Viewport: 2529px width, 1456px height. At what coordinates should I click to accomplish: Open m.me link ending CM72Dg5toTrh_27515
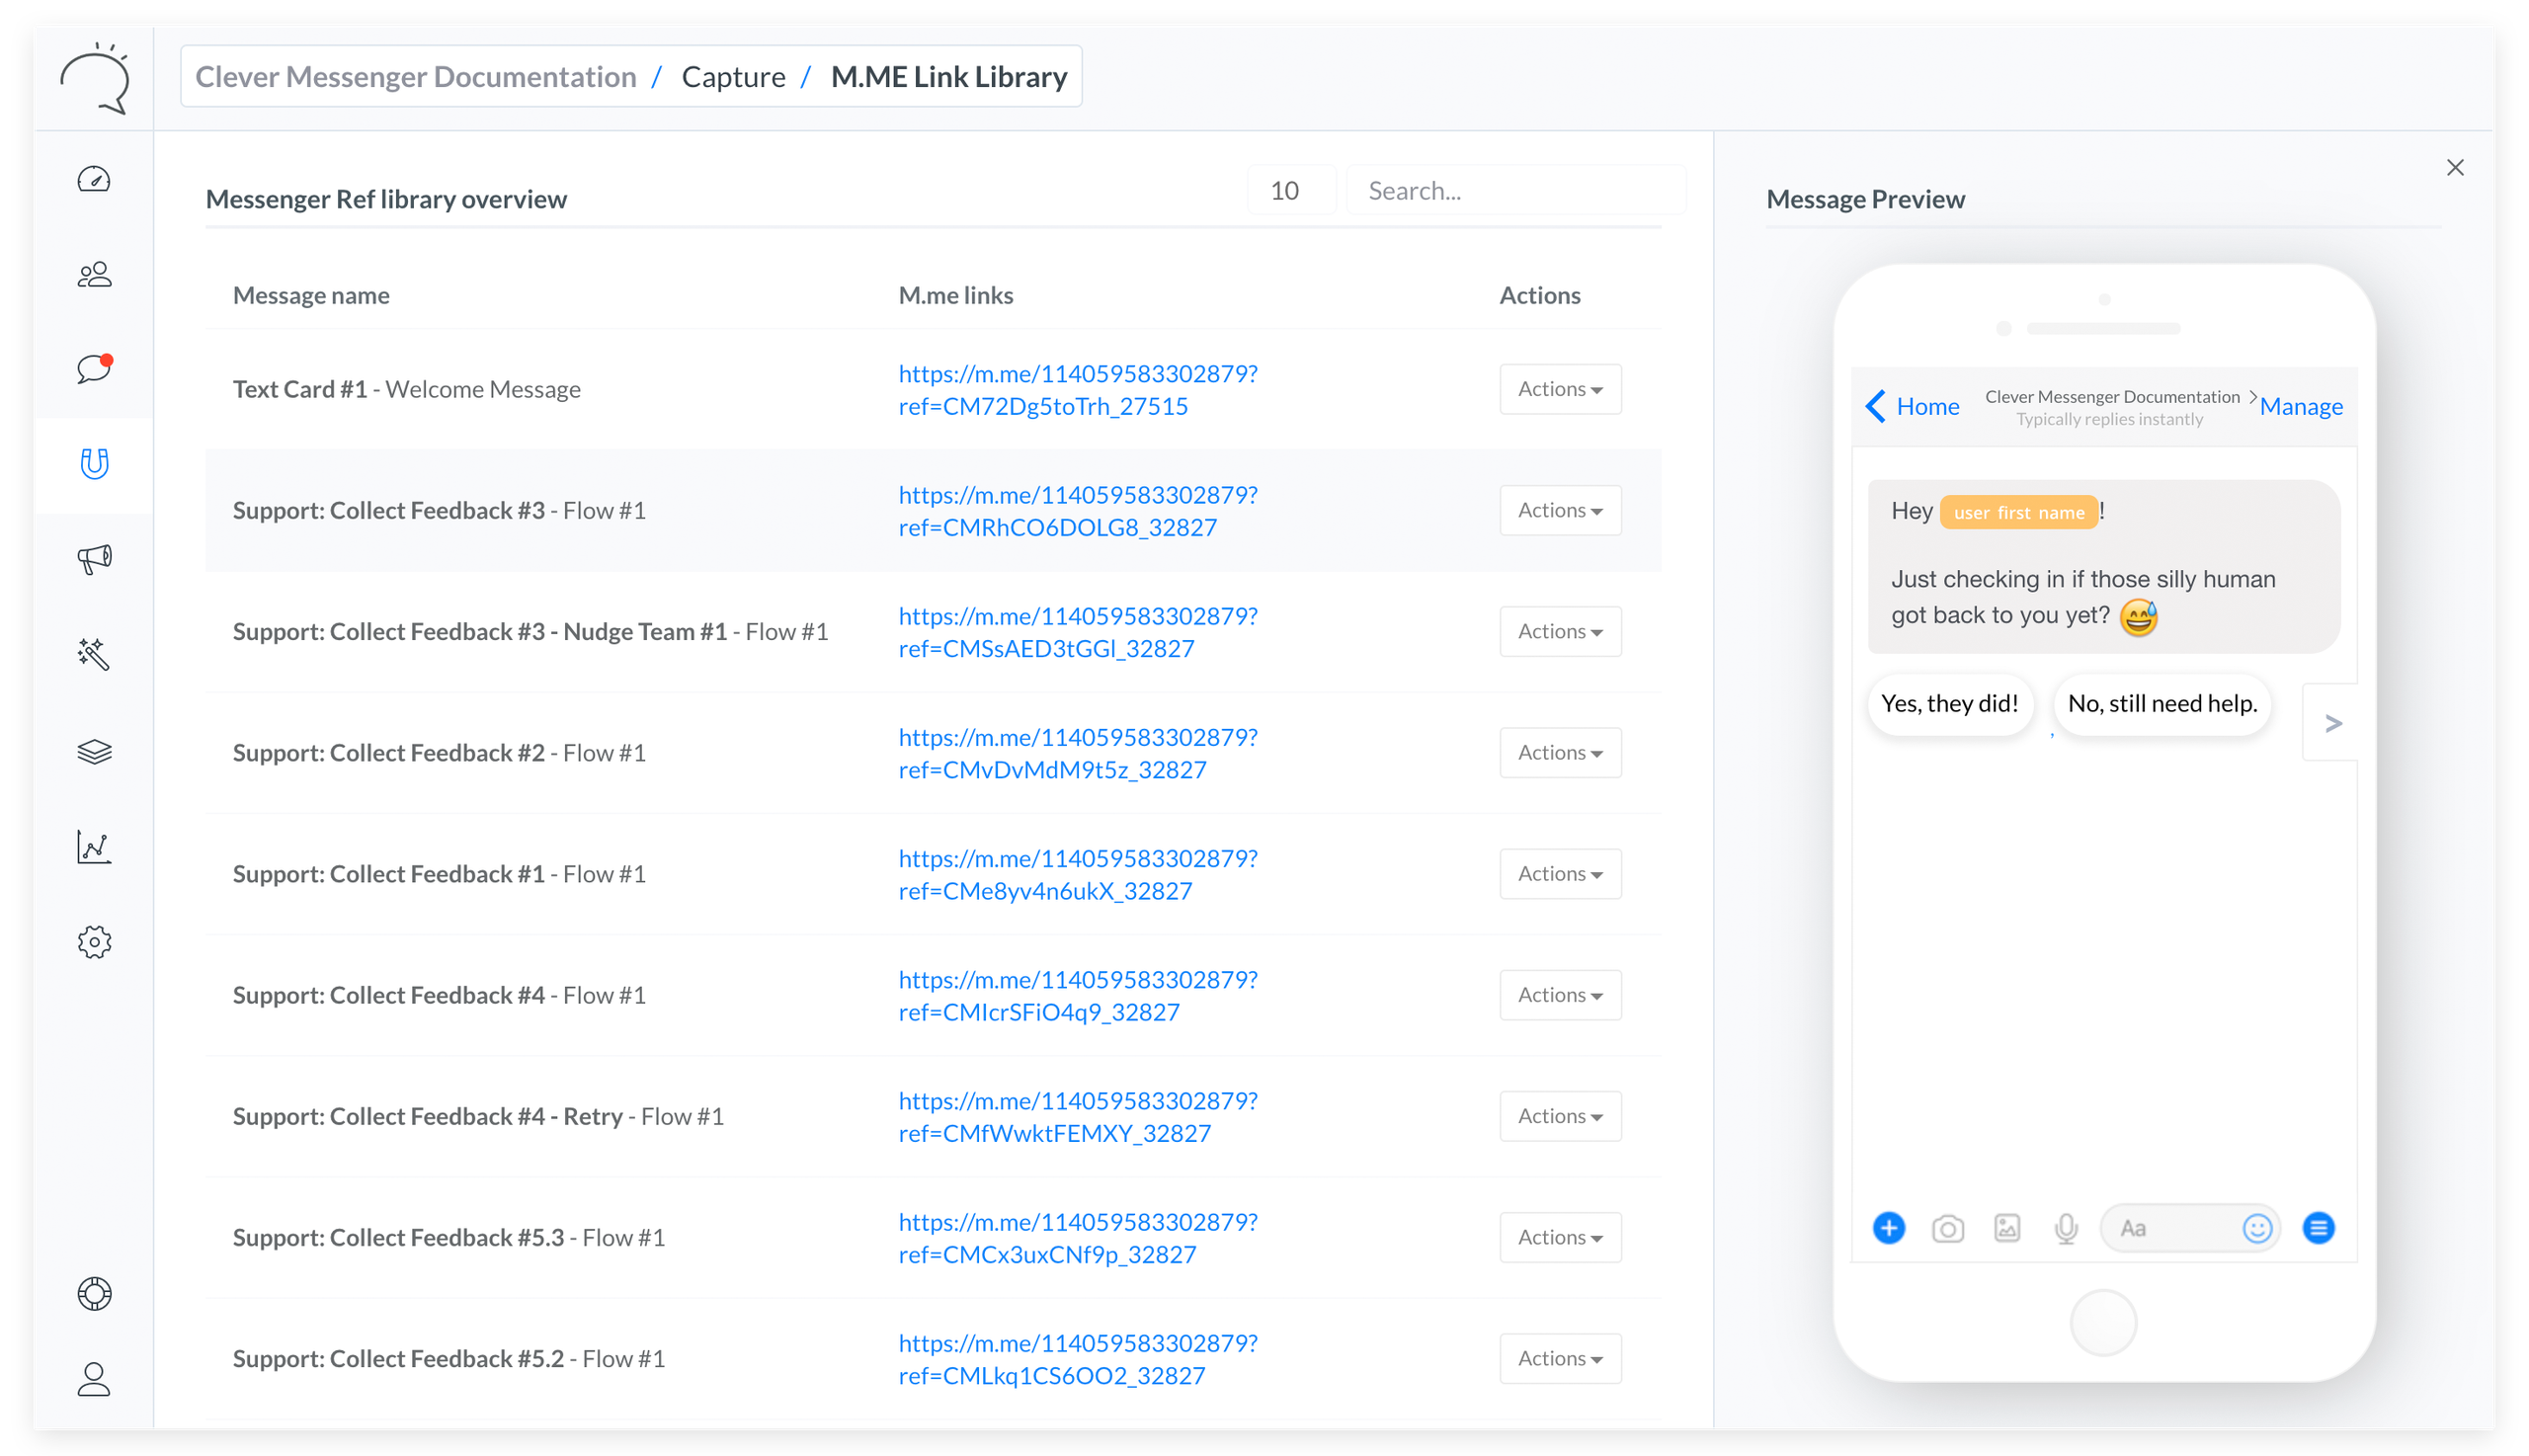1076,390
